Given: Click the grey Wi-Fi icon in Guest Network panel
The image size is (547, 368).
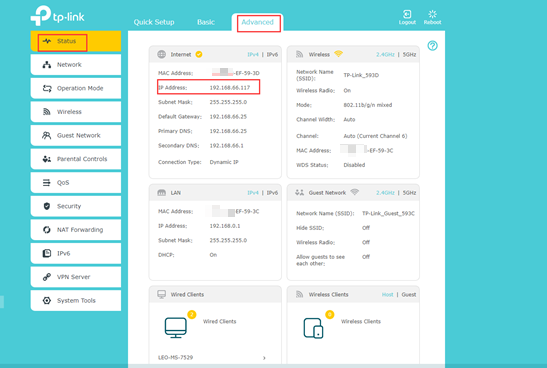Looking at the screenshot, I should (x=355, y=192).
